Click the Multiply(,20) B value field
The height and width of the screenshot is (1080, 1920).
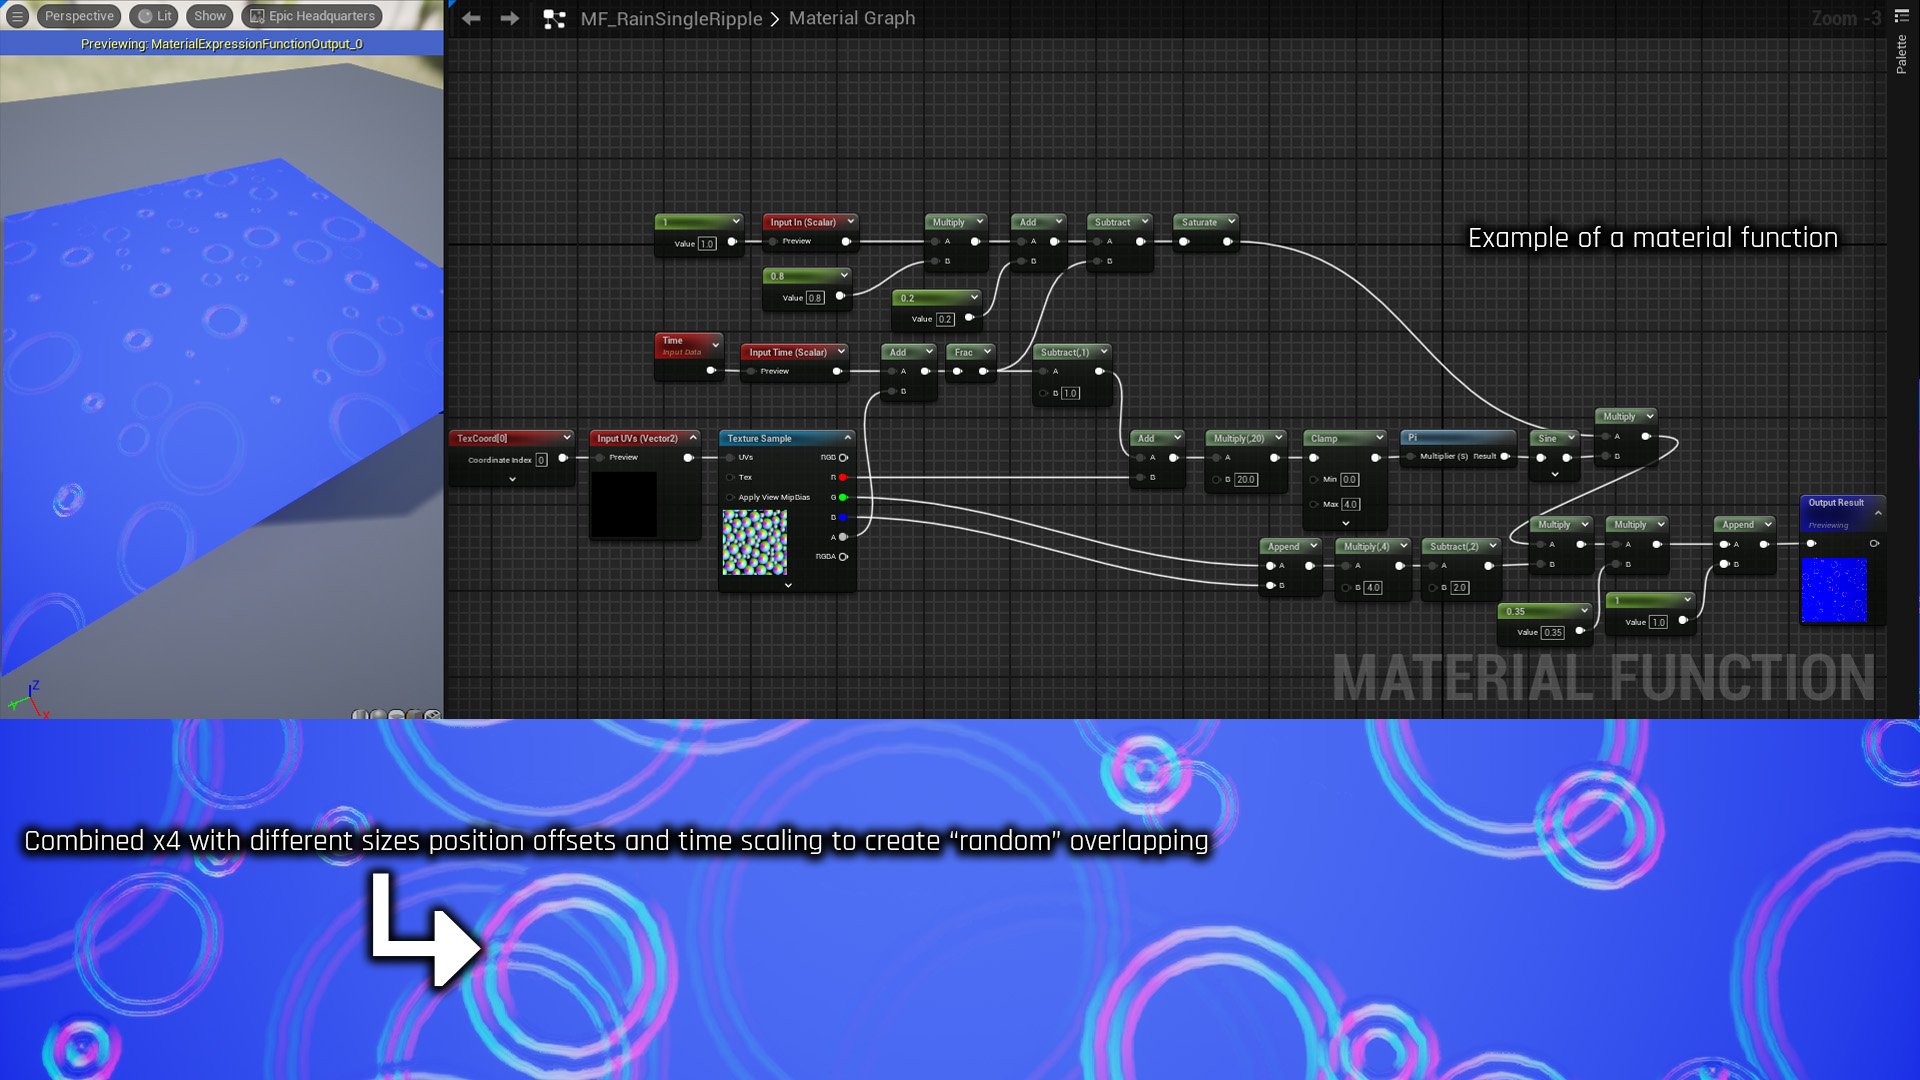(1245, 480)
